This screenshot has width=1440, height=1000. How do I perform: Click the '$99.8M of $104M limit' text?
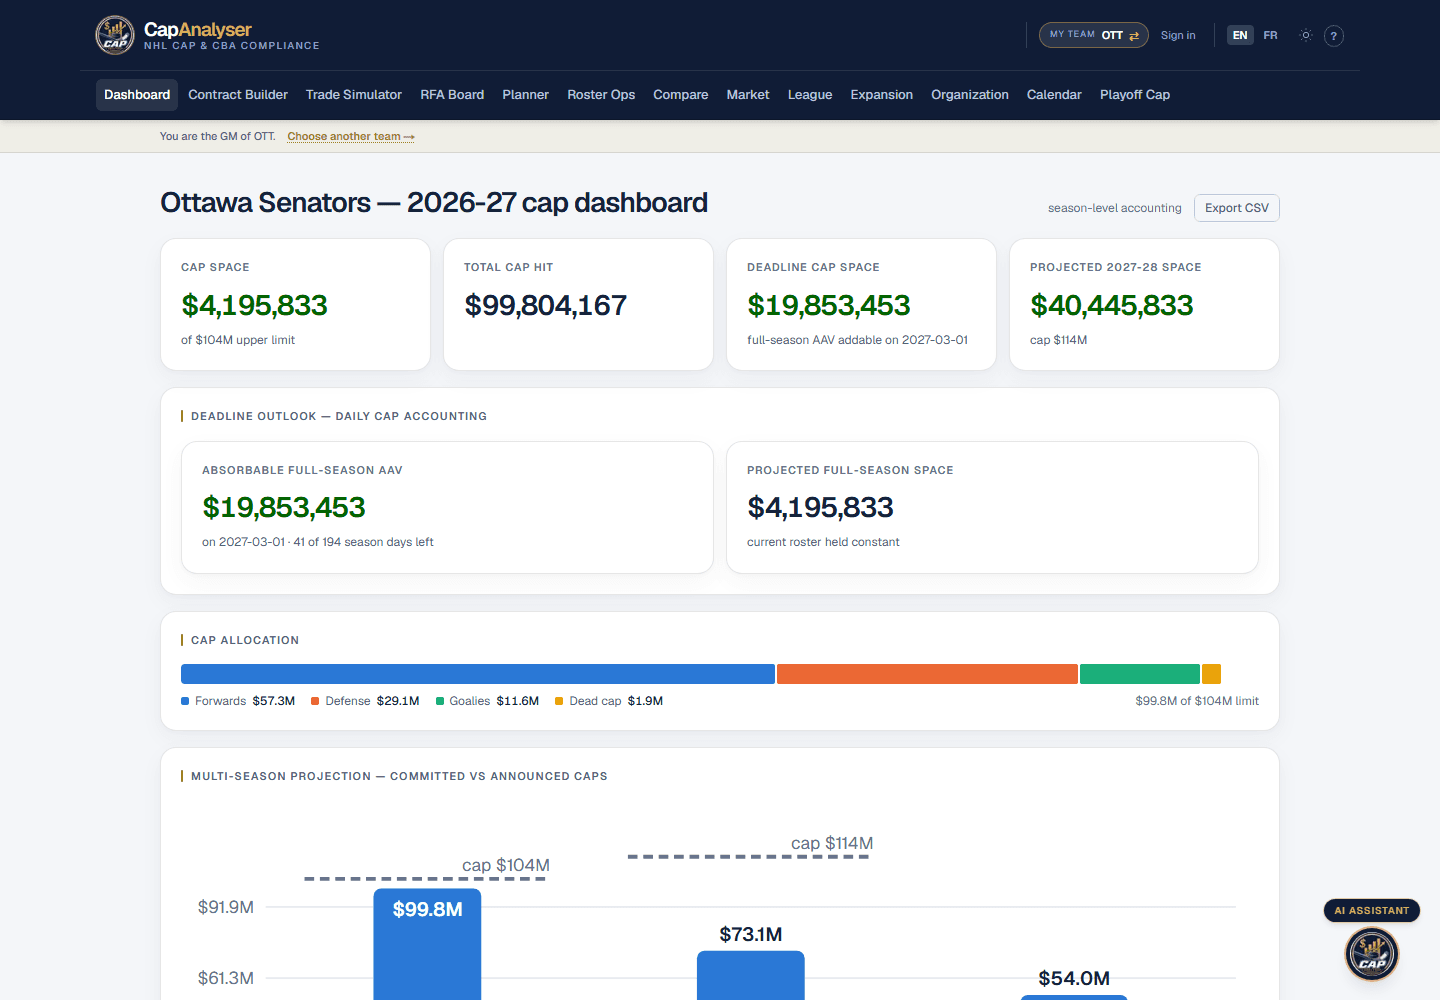tap(1197, 701)
